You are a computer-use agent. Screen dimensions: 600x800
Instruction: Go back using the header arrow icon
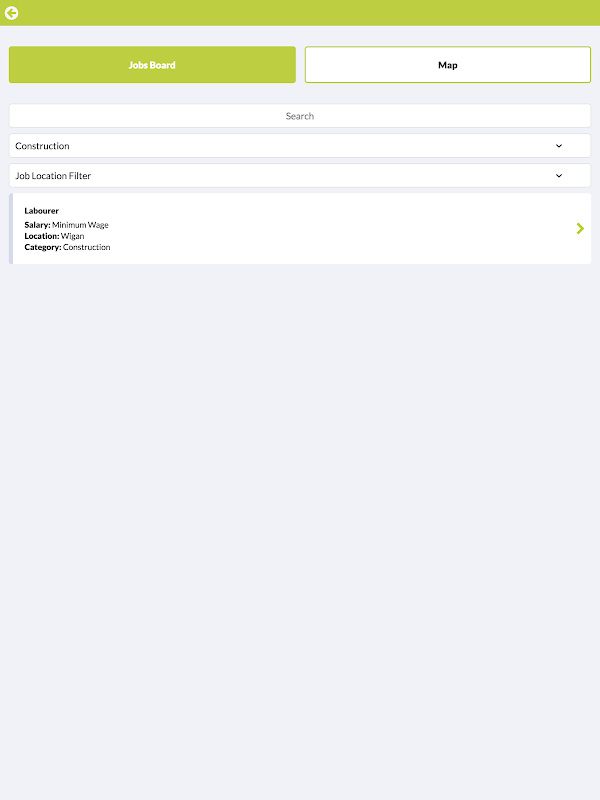[12, 13]
